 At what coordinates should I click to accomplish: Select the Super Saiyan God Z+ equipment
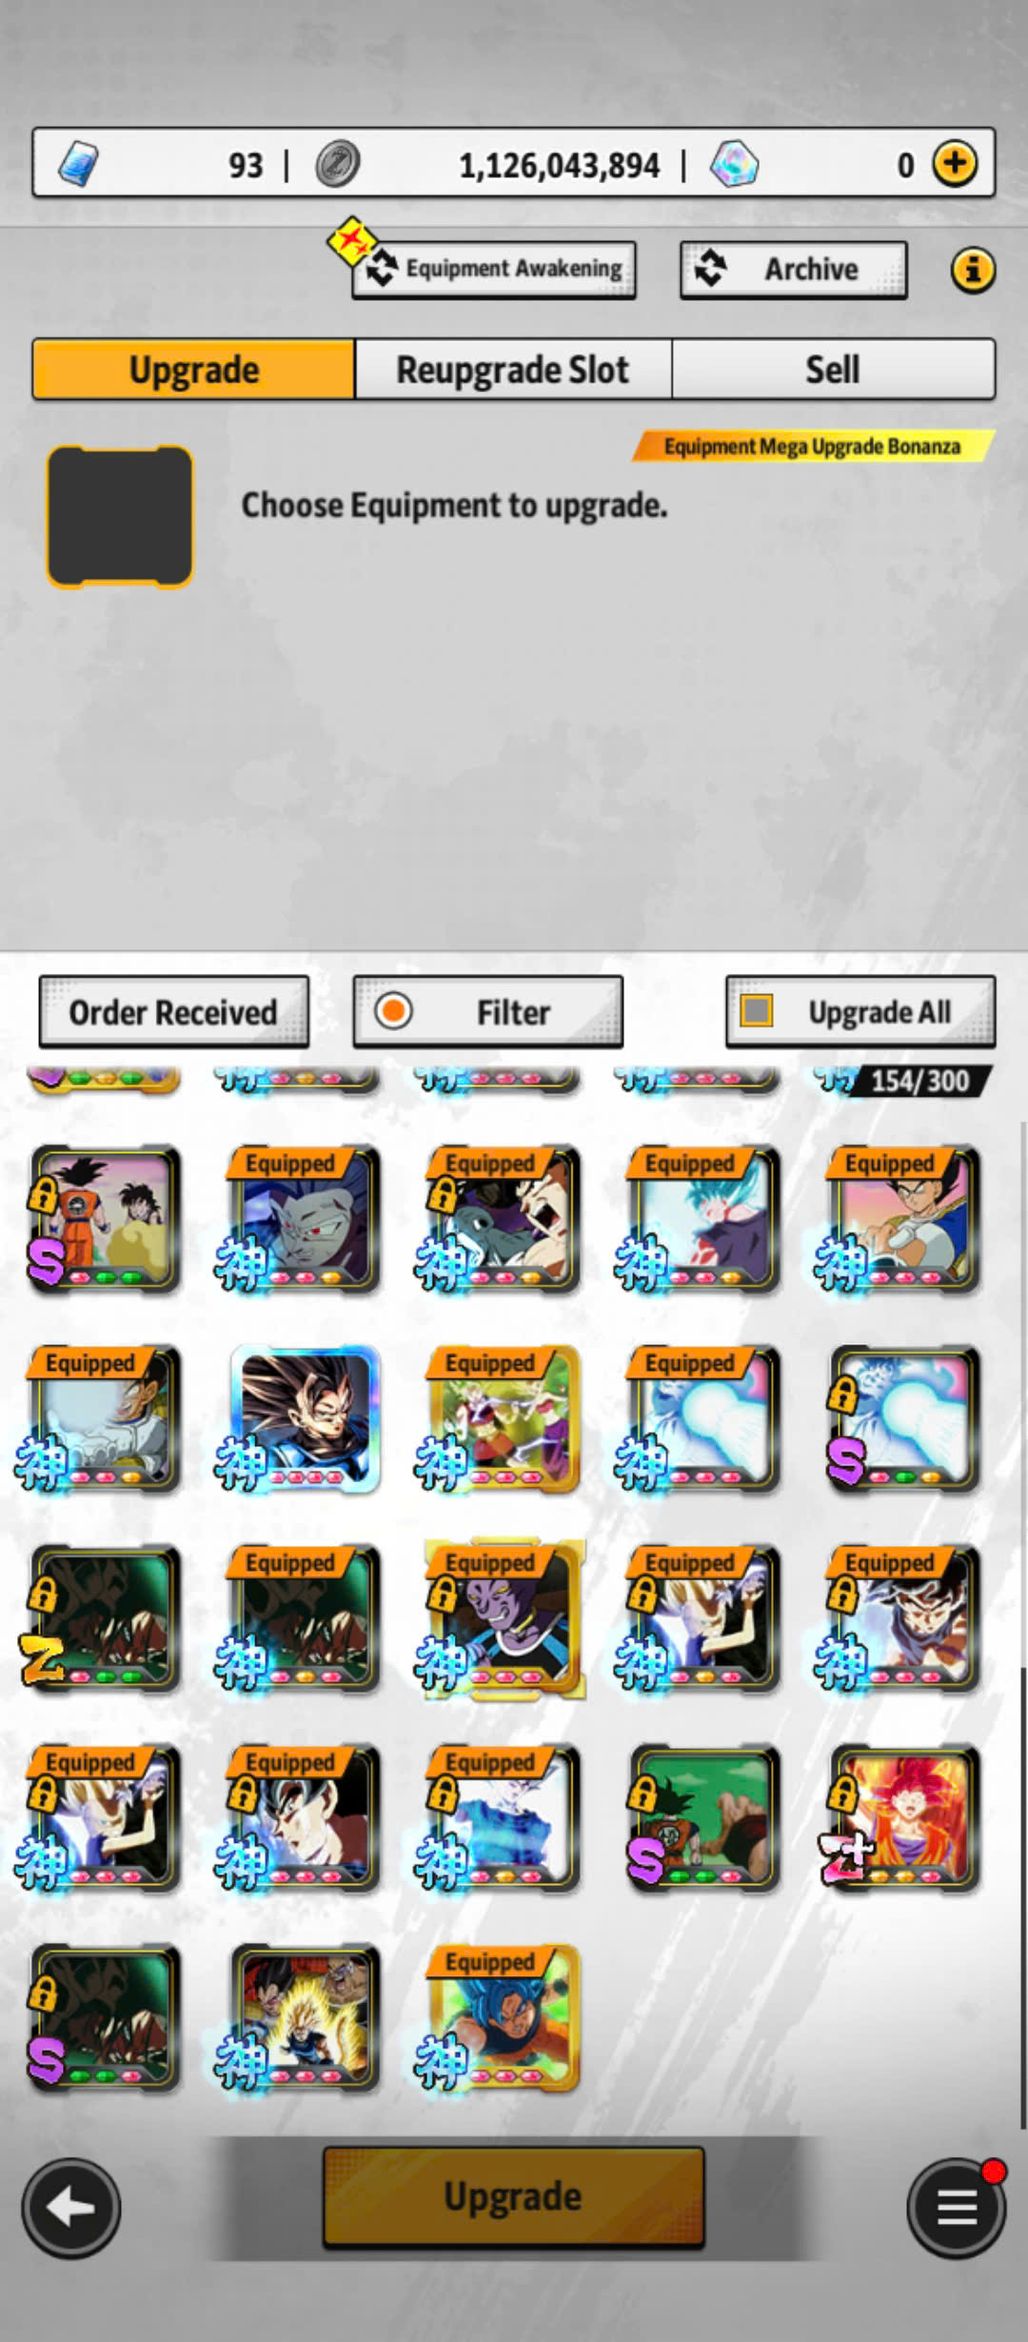904,1818
